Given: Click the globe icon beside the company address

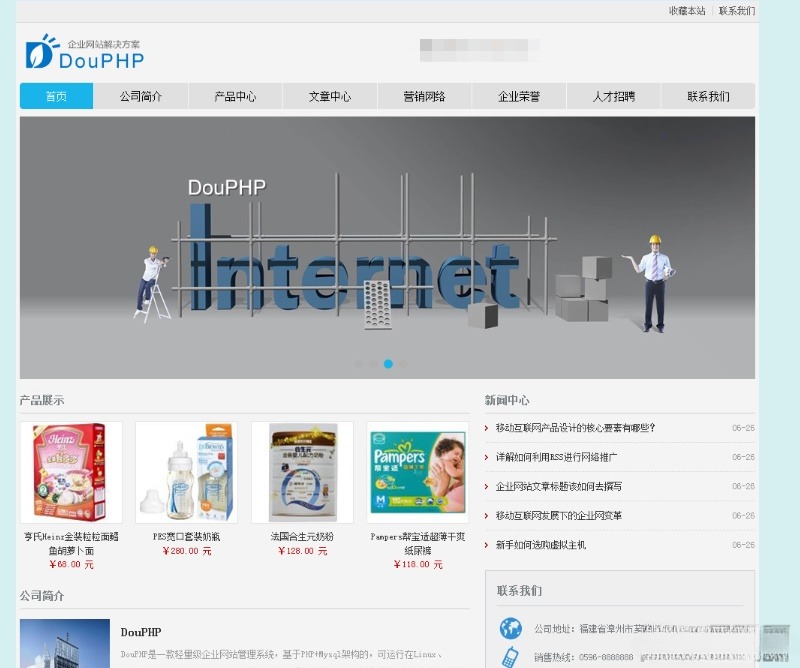Looking at the screenshot, I should click(x=510, y=630).
